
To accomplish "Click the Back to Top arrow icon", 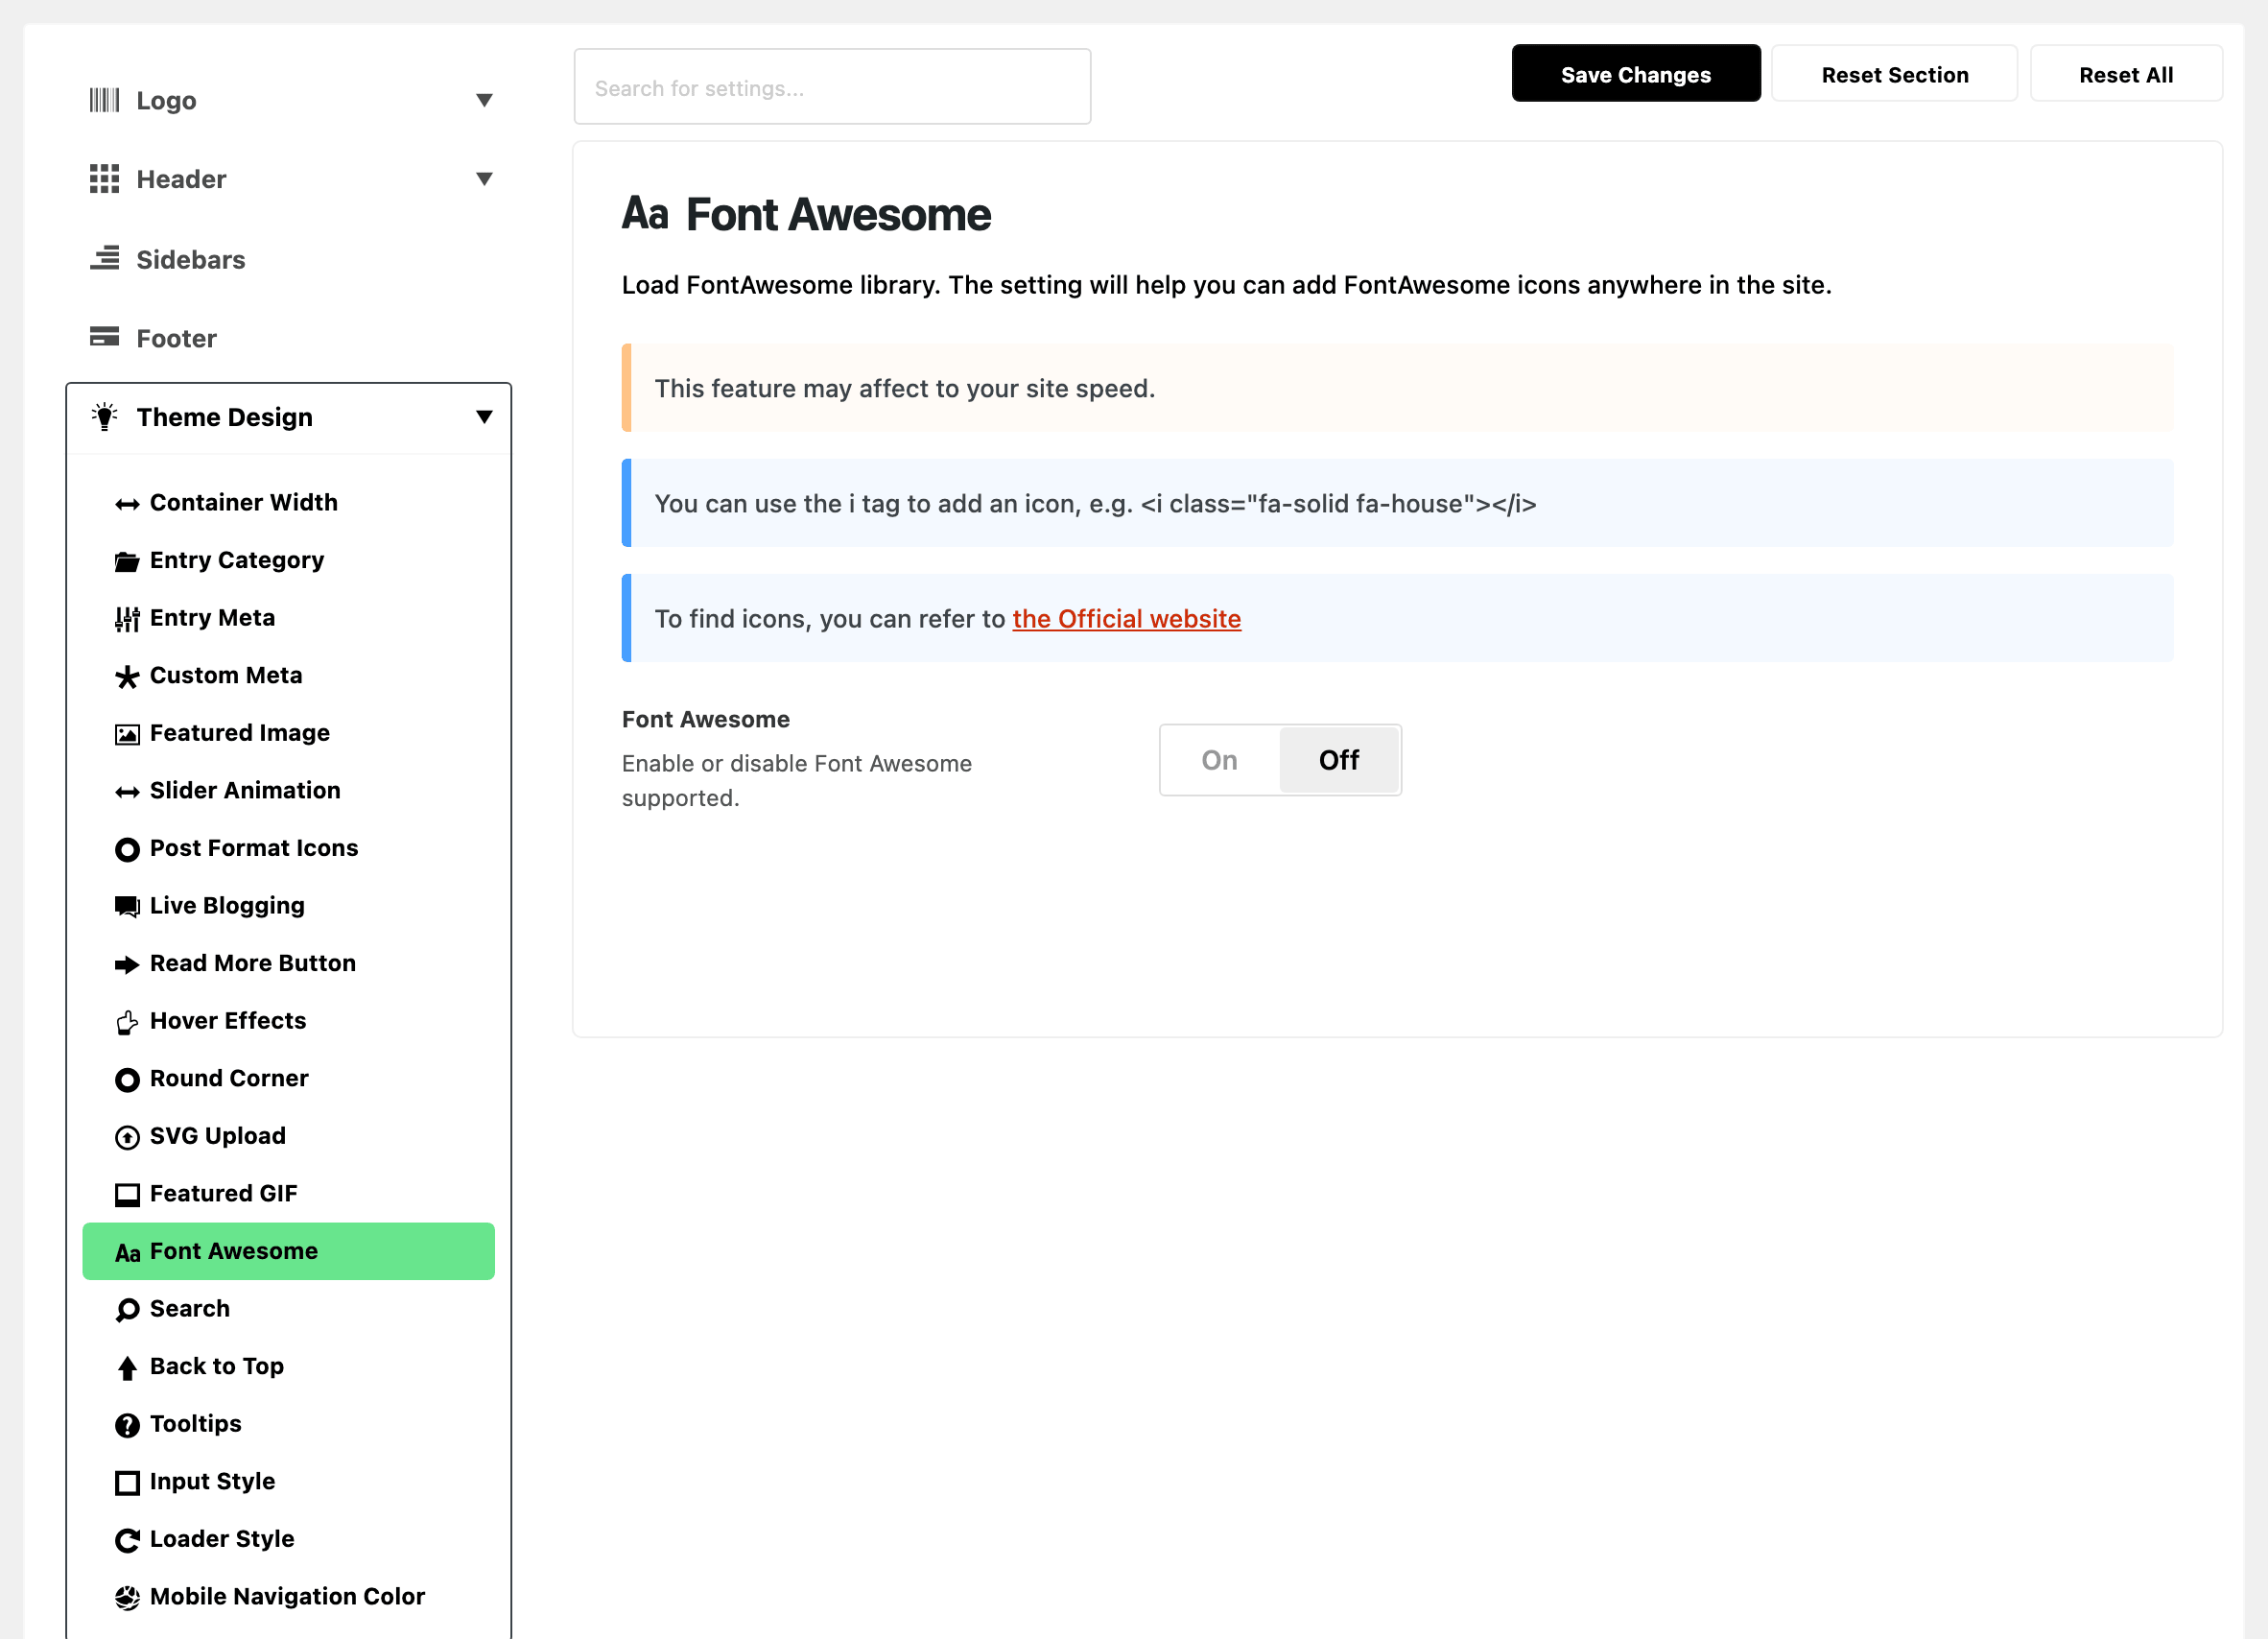I will pyautogui.click(x=127, y=1368).
